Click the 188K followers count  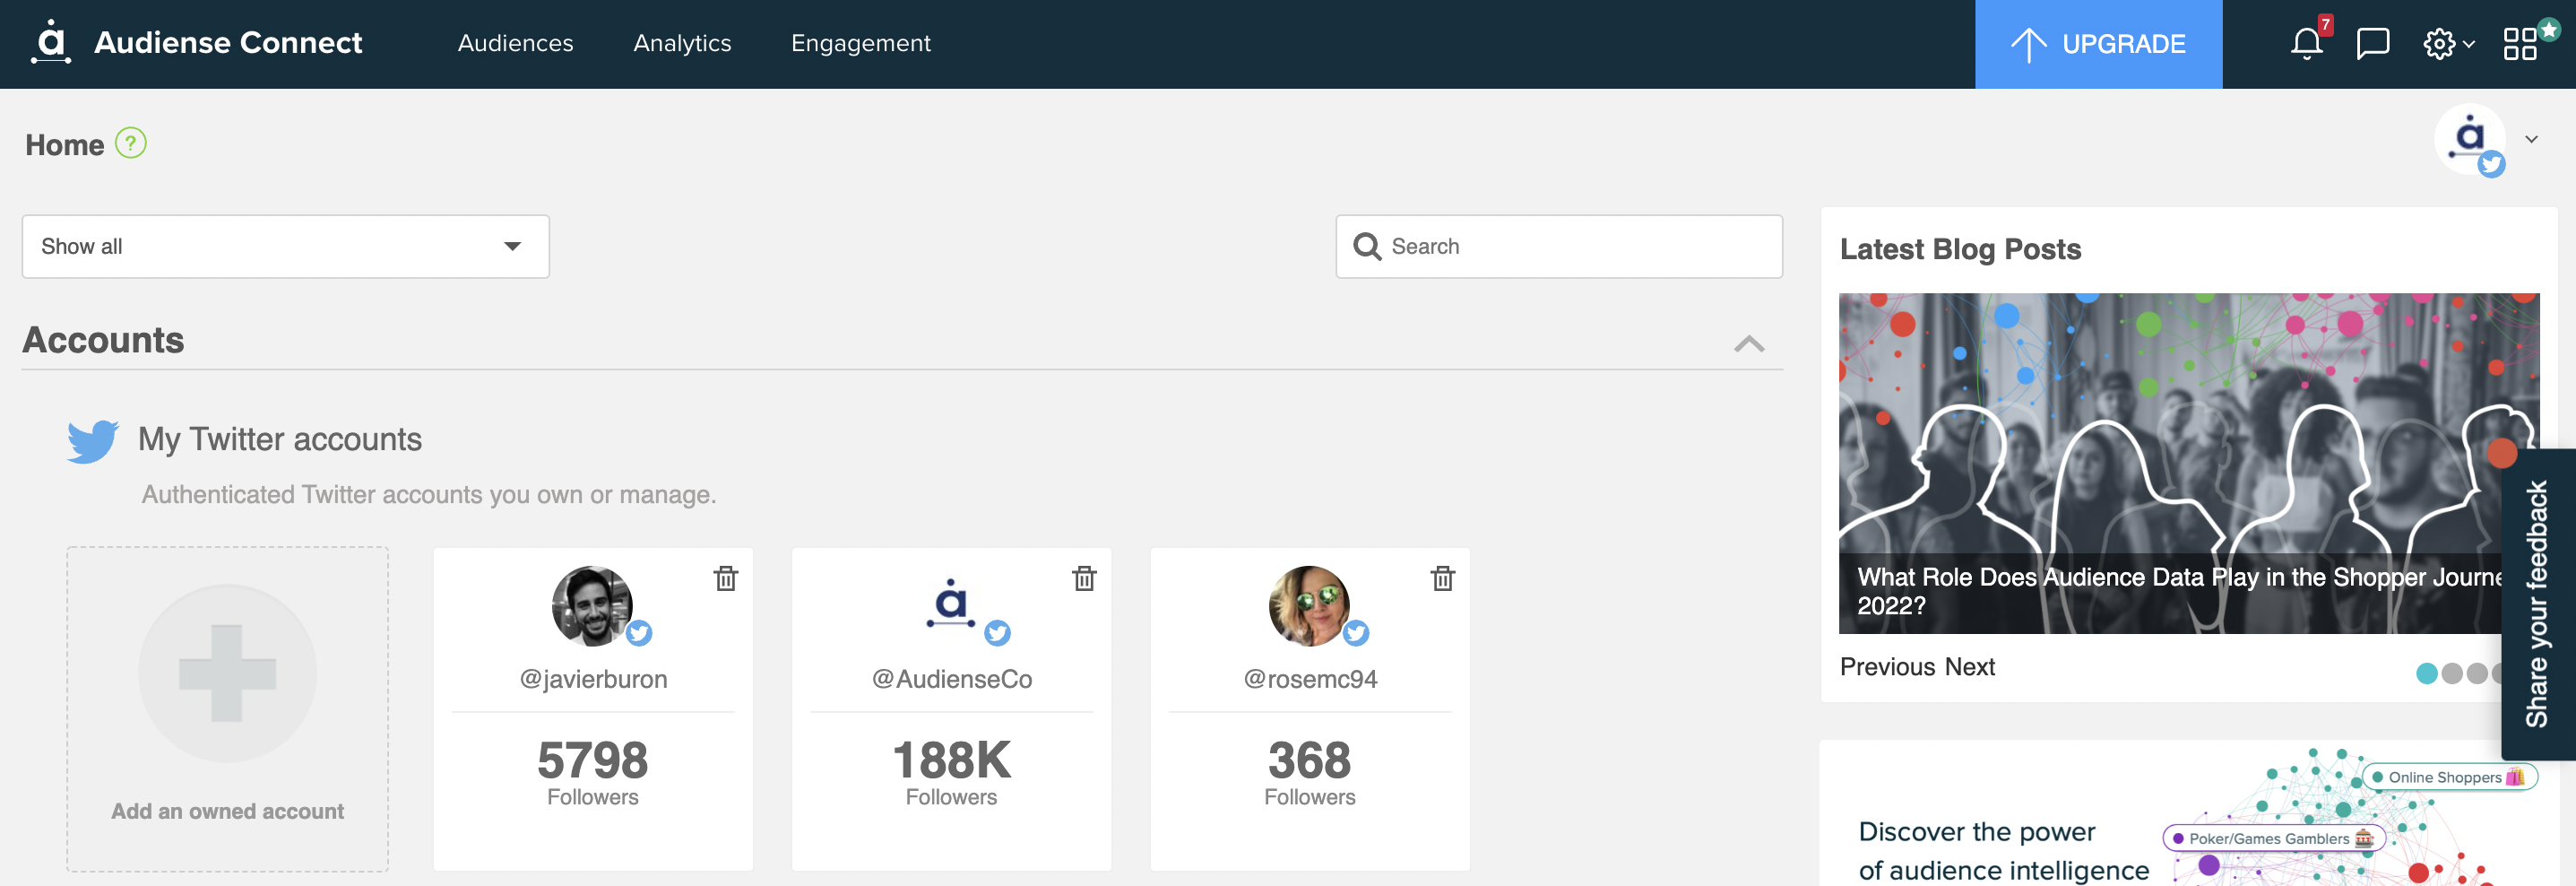point(951,760)
